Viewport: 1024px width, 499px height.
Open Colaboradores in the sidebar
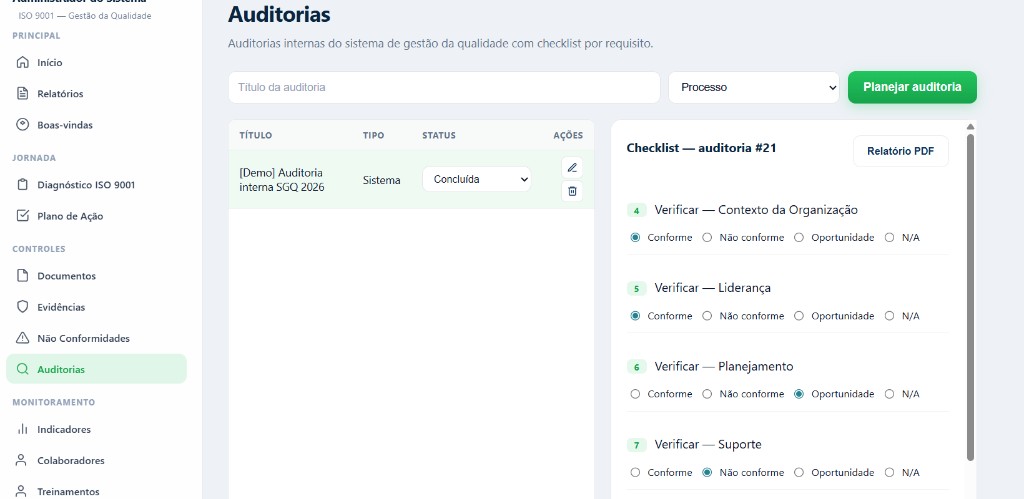click(97, 460)
